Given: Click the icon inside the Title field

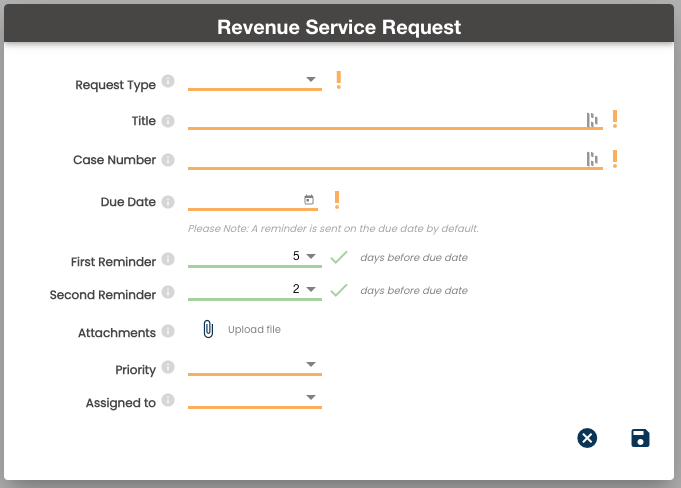Looking at the screenshot, I should coord(592,120).
